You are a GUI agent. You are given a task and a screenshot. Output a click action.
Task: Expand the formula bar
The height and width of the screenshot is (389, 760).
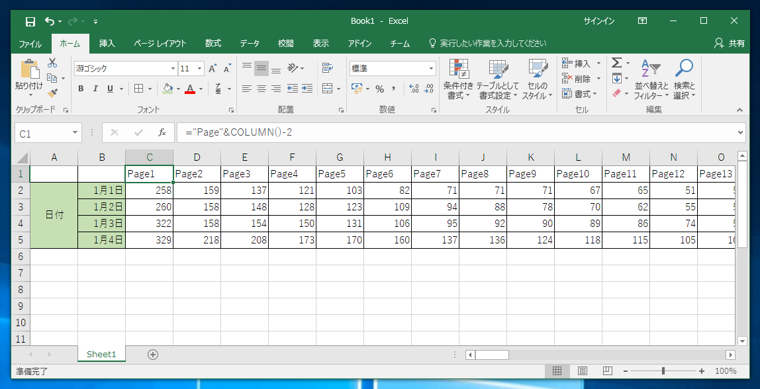(740, 132)
